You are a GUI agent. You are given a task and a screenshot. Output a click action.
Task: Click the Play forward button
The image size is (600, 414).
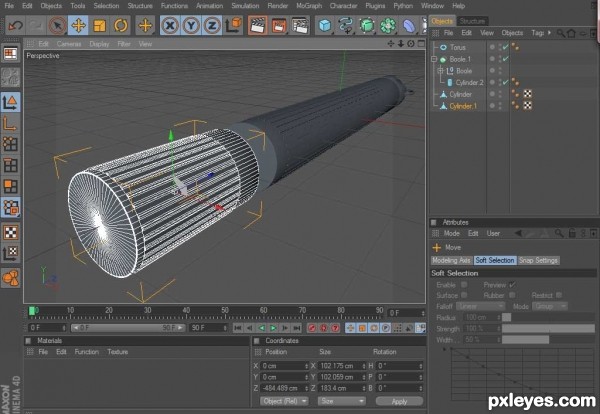tap(273, 328)
